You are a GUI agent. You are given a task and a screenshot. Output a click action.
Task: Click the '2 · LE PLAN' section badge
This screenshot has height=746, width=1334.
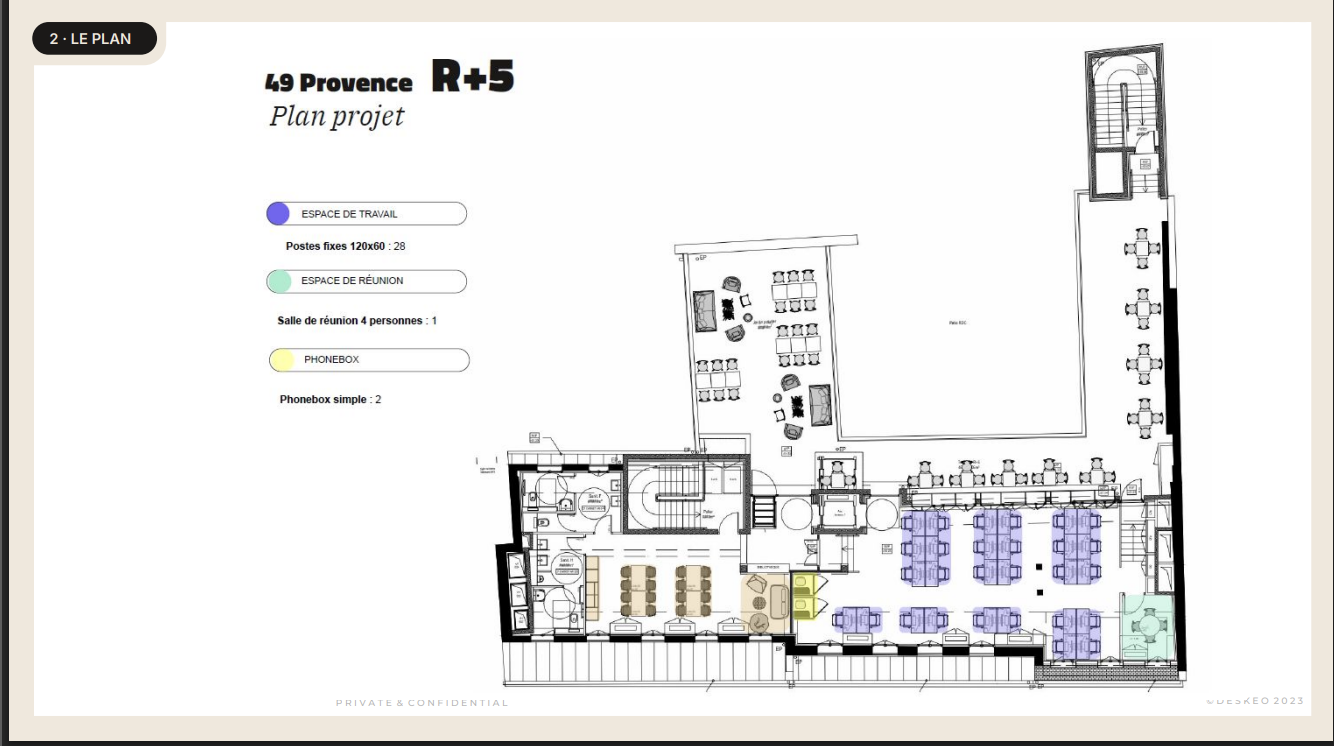coord(95,39)
